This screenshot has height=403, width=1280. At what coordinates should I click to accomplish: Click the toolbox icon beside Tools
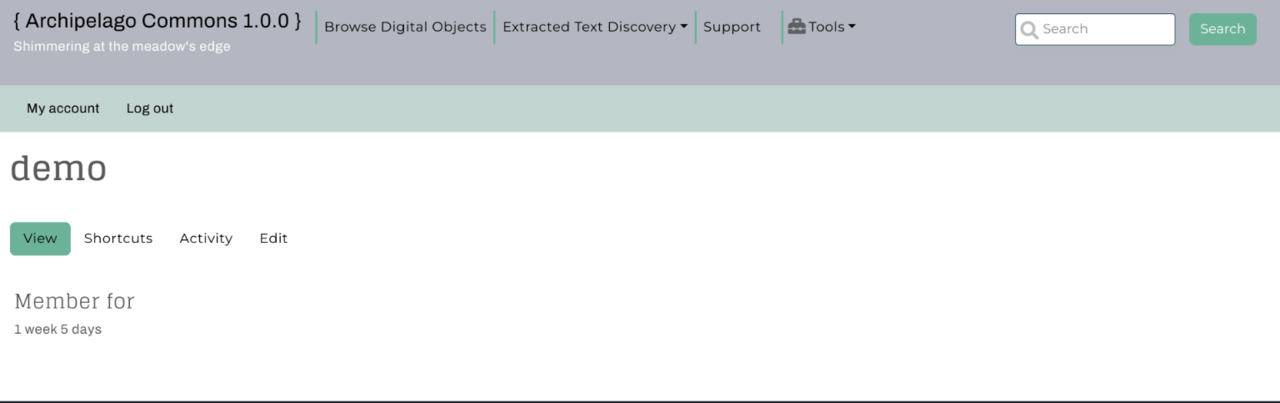(796, 27)
